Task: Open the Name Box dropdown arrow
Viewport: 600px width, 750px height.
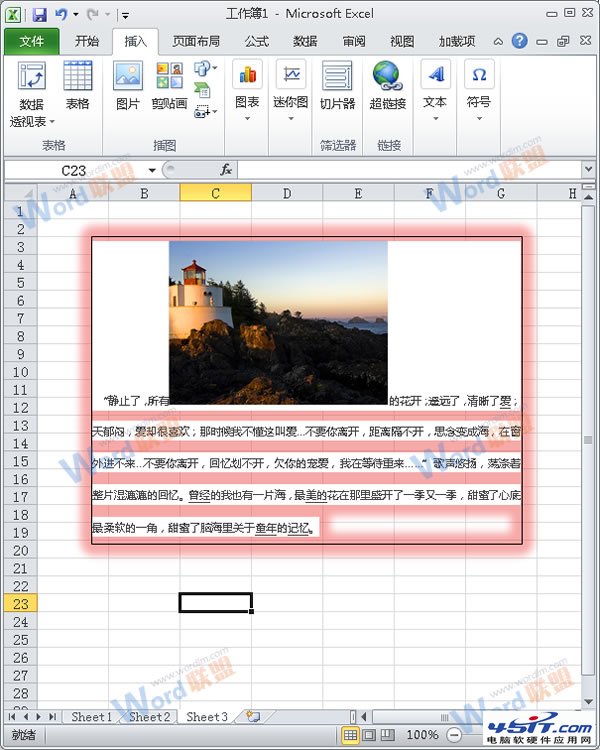Action: pyautogui.click(x=152, y=170)
